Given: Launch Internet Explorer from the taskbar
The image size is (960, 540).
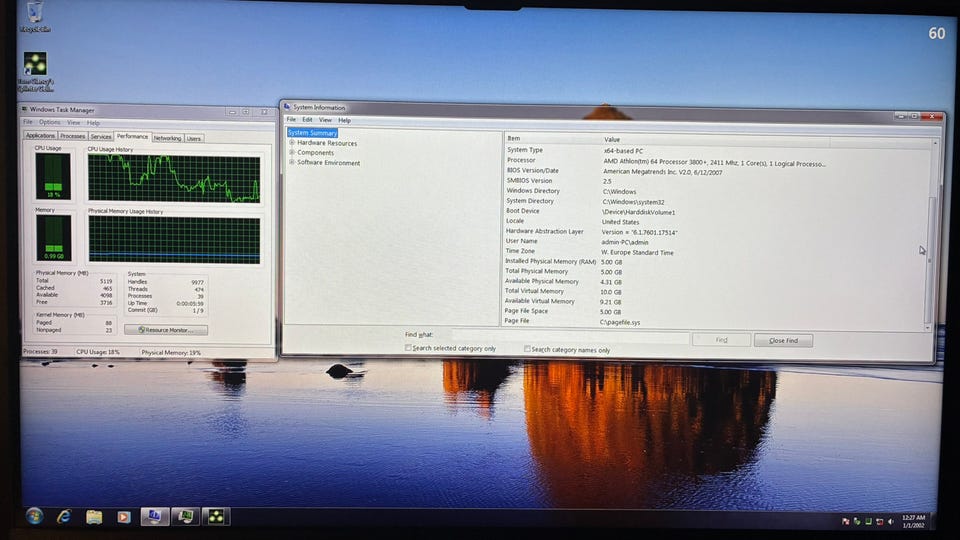Looking at the screenshot, I should 64,516.
